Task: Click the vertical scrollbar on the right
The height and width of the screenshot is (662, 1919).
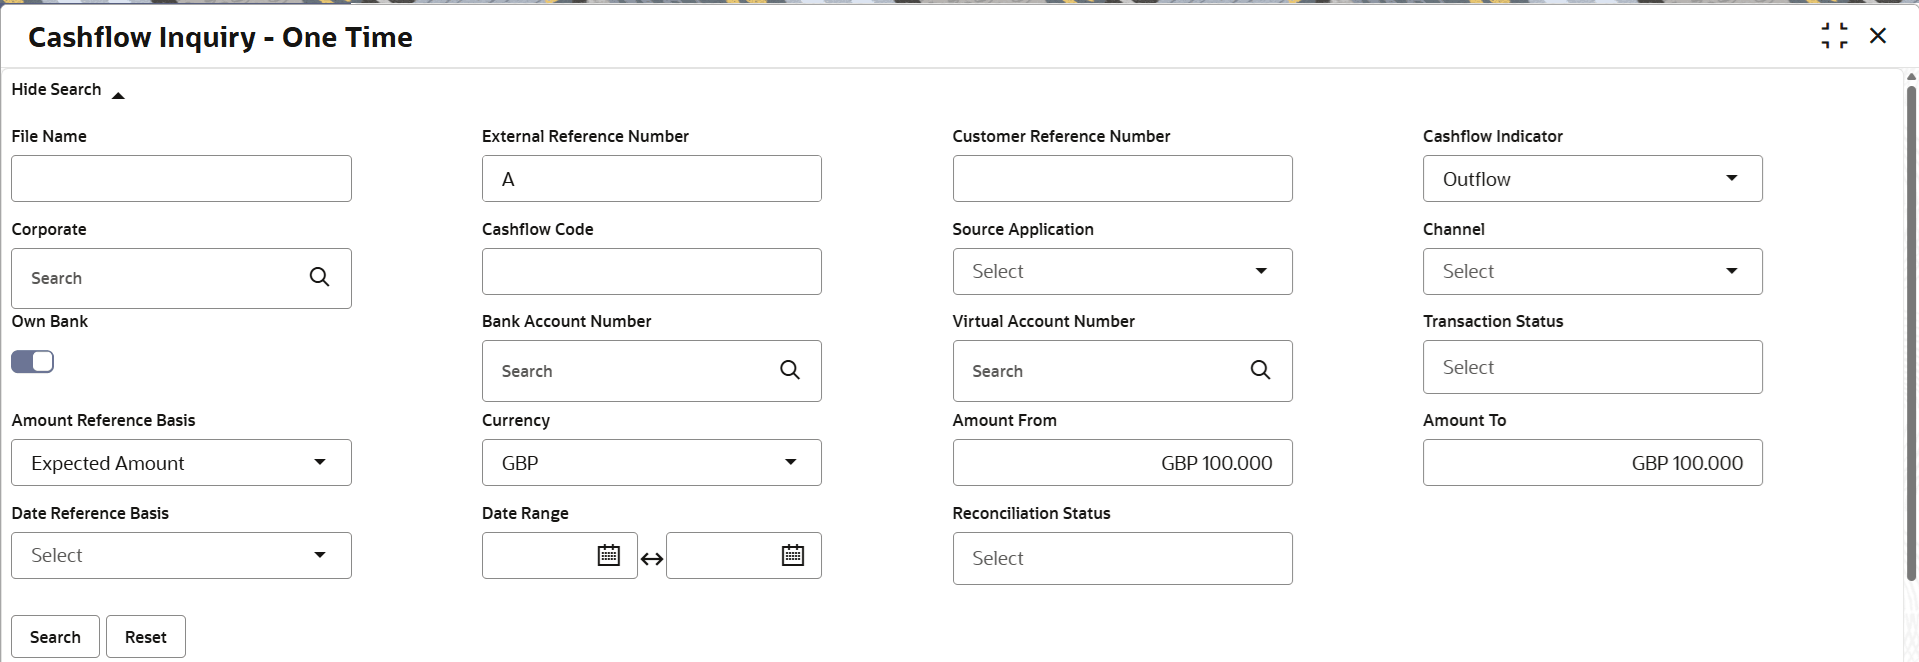Action: pyautogui.click(x=1911, y=330)
